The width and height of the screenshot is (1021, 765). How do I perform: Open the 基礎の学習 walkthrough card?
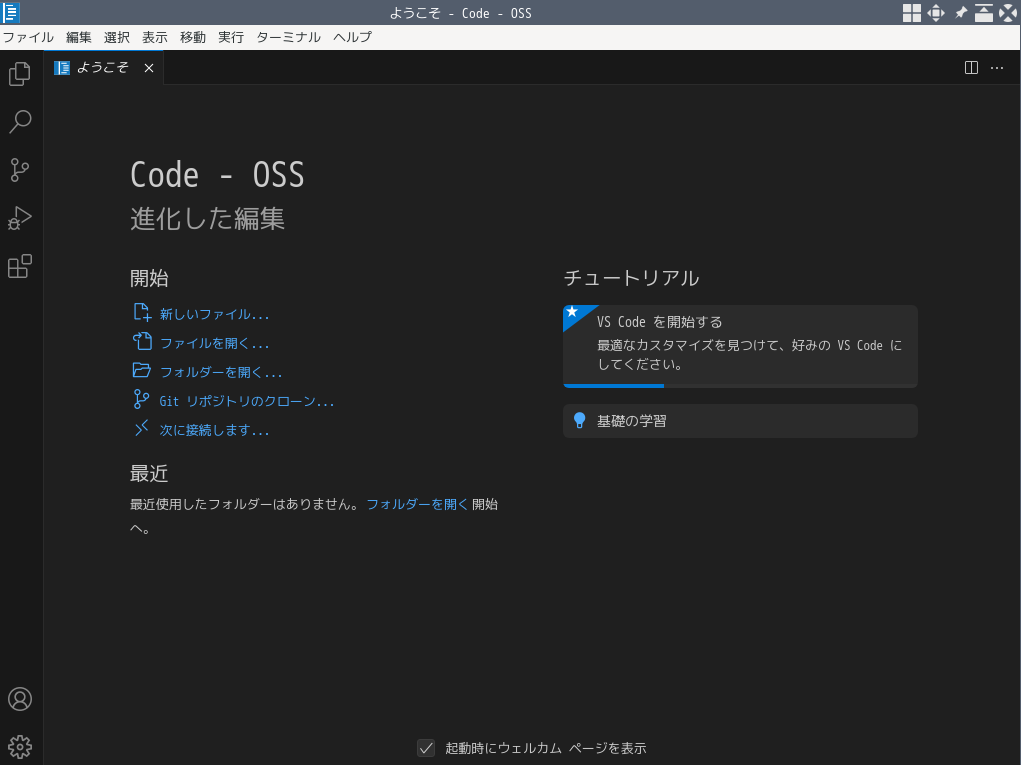coord(740,421)
